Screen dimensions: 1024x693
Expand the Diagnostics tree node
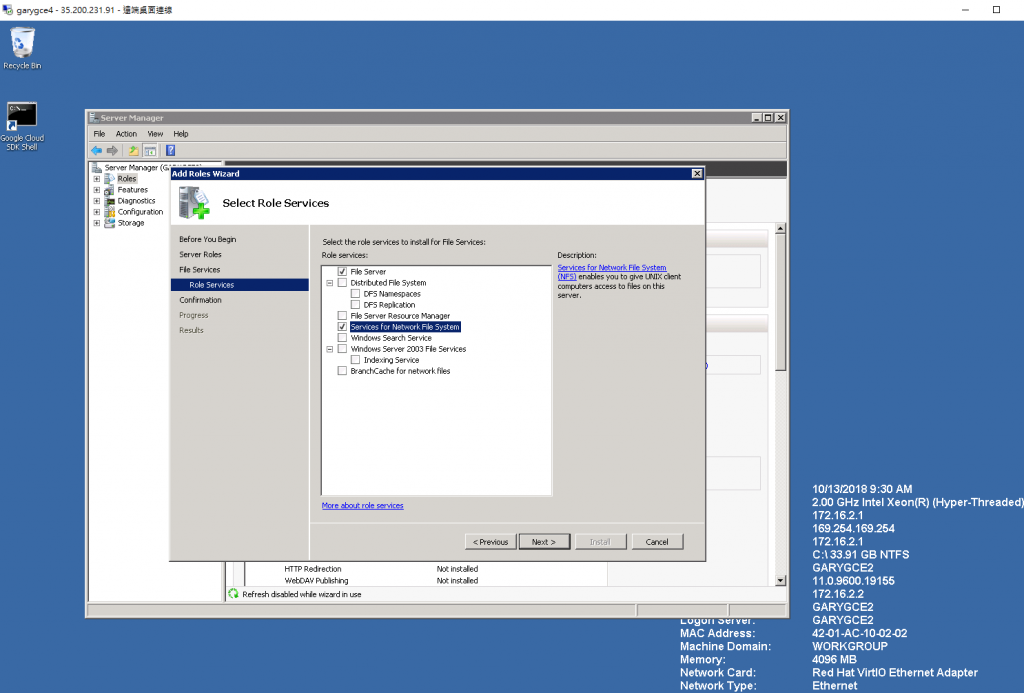[x=97, y=201]
